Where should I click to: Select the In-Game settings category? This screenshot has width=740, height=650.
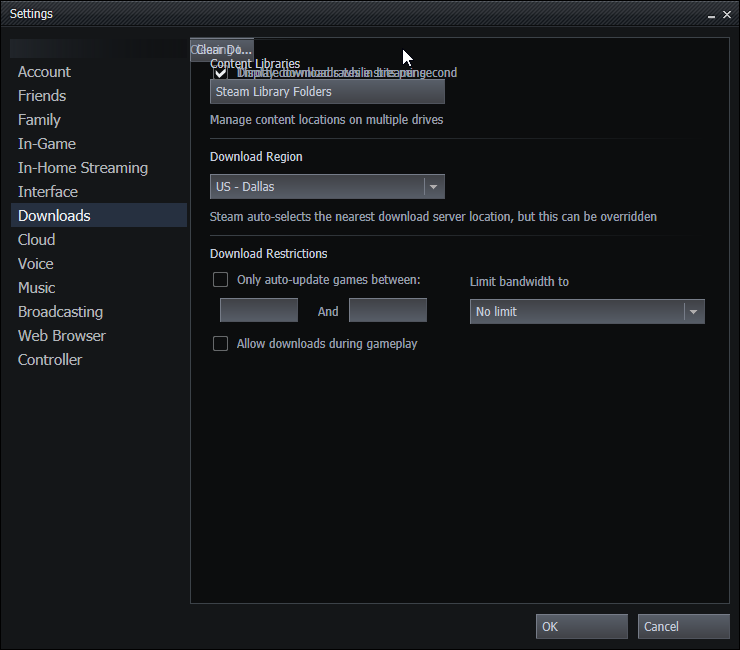point(99,144)
